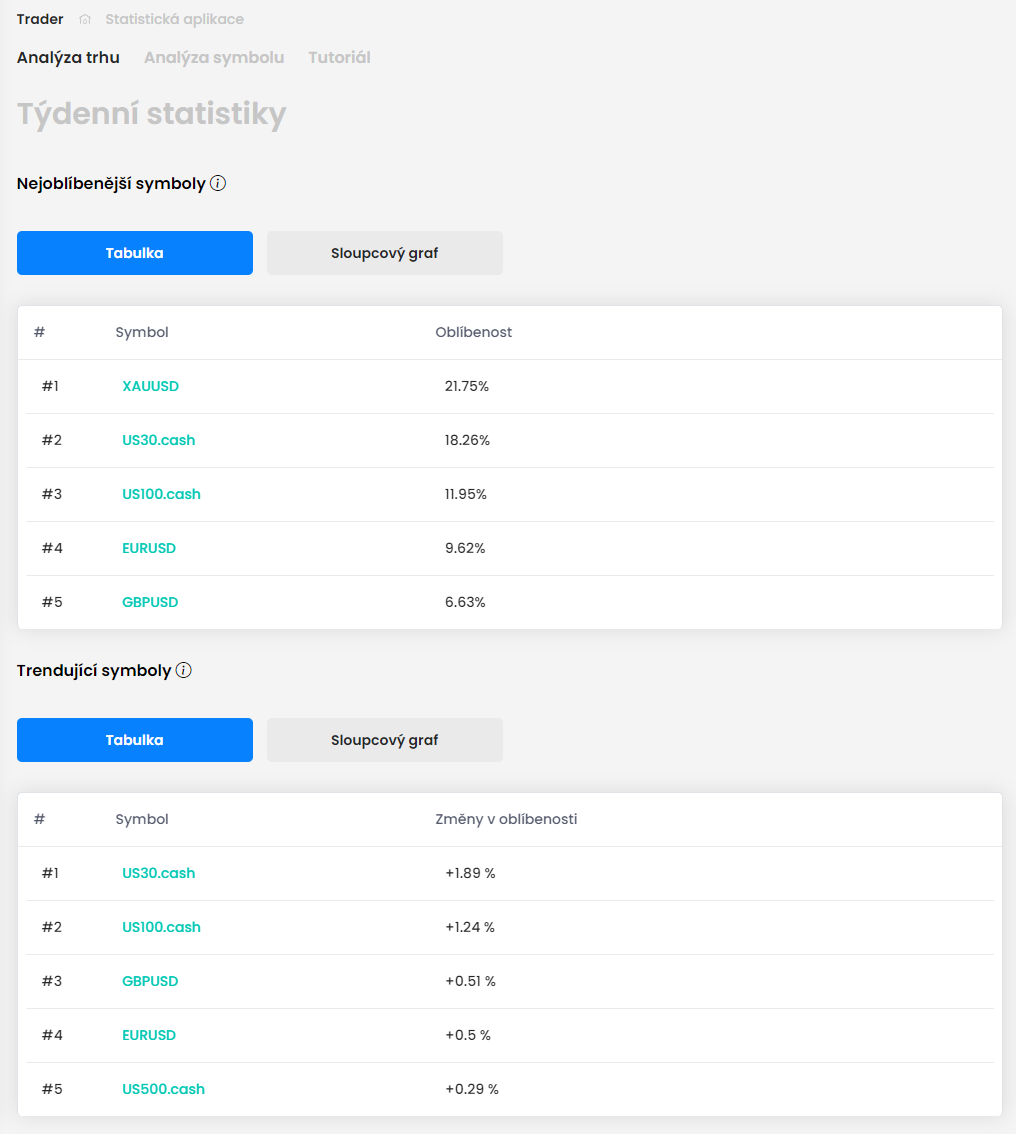Open the Tutoriál tab
Viewport: 1016px width, 1134px height.
pyautogui.click(x=339, y=57)
